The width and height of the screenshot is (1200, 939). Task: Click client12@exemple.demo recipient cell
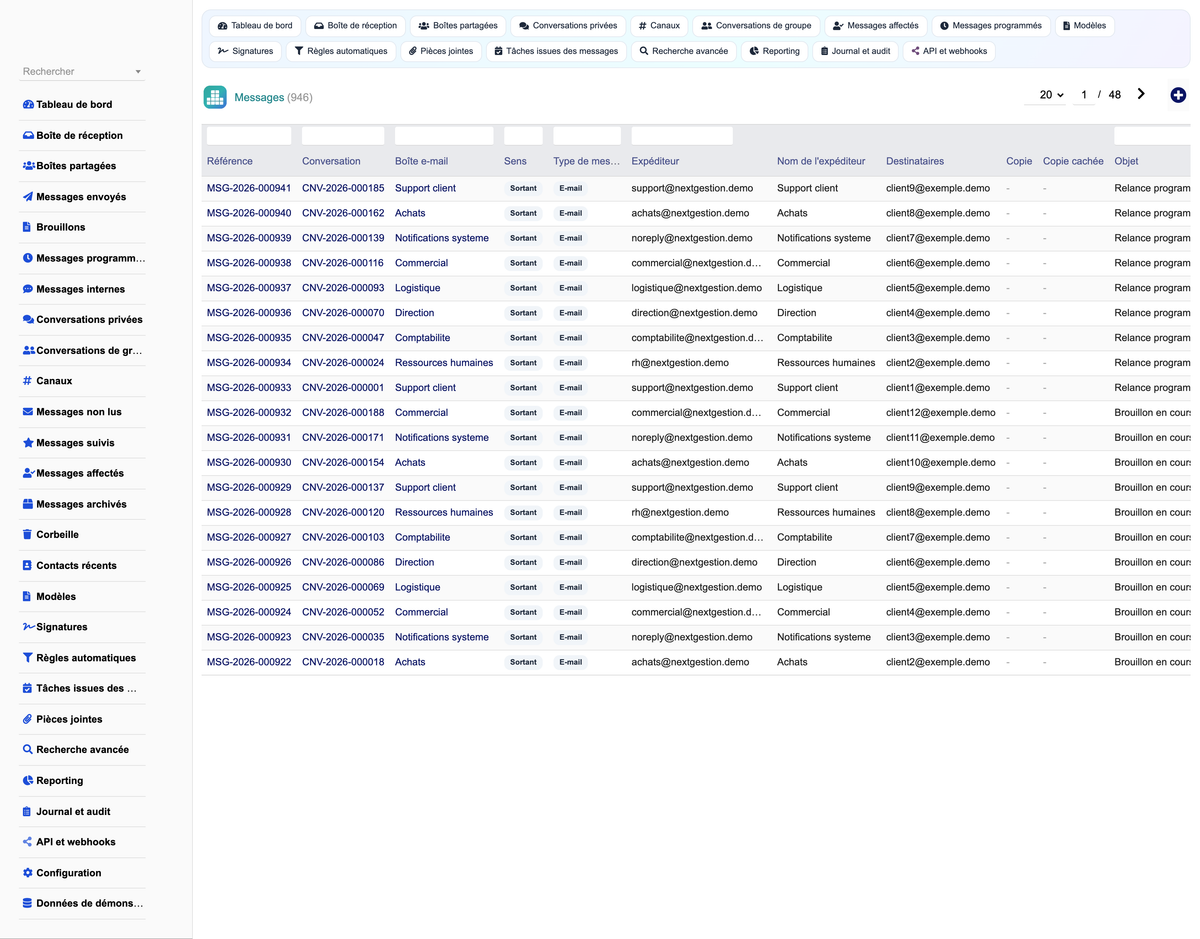tap(941, 413)
